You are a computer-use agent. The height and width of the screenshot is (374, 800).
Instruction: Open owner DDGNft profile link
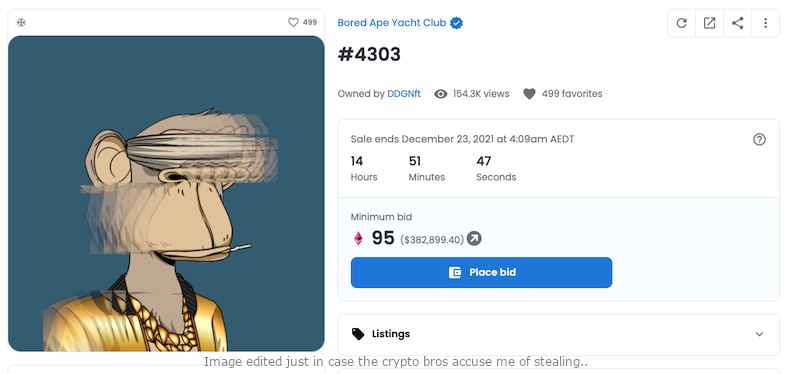(x=404, y=94)
